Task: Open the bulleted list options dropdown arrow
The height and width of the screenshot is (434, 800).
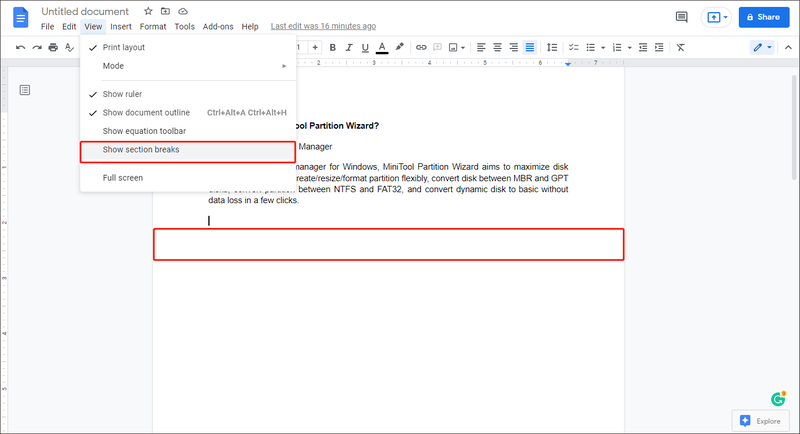Action: [603, 47]
